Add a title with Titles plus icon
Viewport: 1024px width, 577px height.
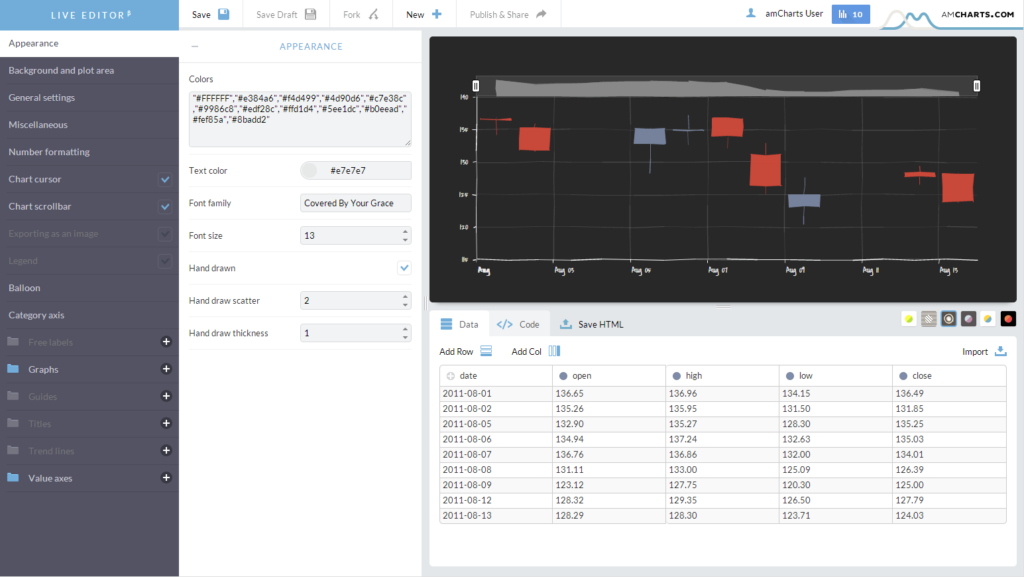click(166, 423)
